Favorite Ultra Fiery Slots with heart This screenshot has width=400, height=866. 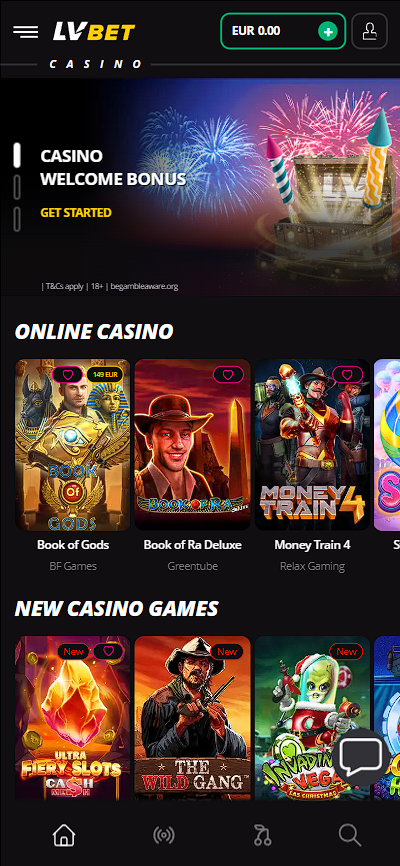[108, 651]
